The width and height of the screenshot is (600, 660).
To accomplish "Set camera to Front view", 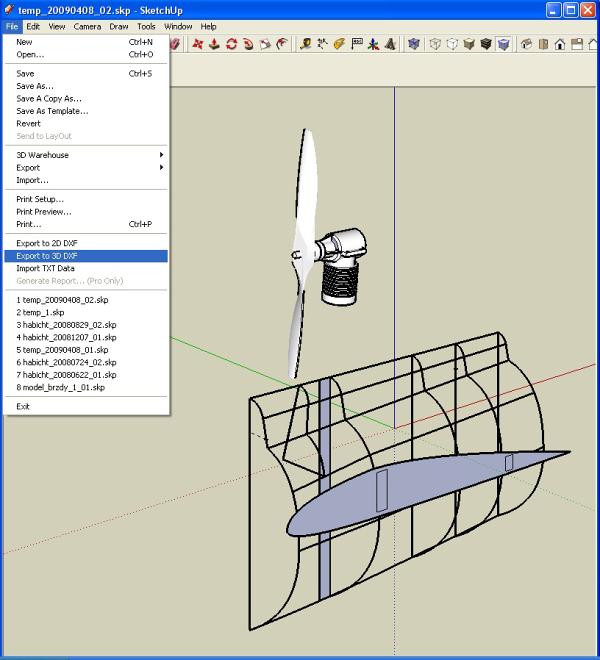I will [560, 44].
